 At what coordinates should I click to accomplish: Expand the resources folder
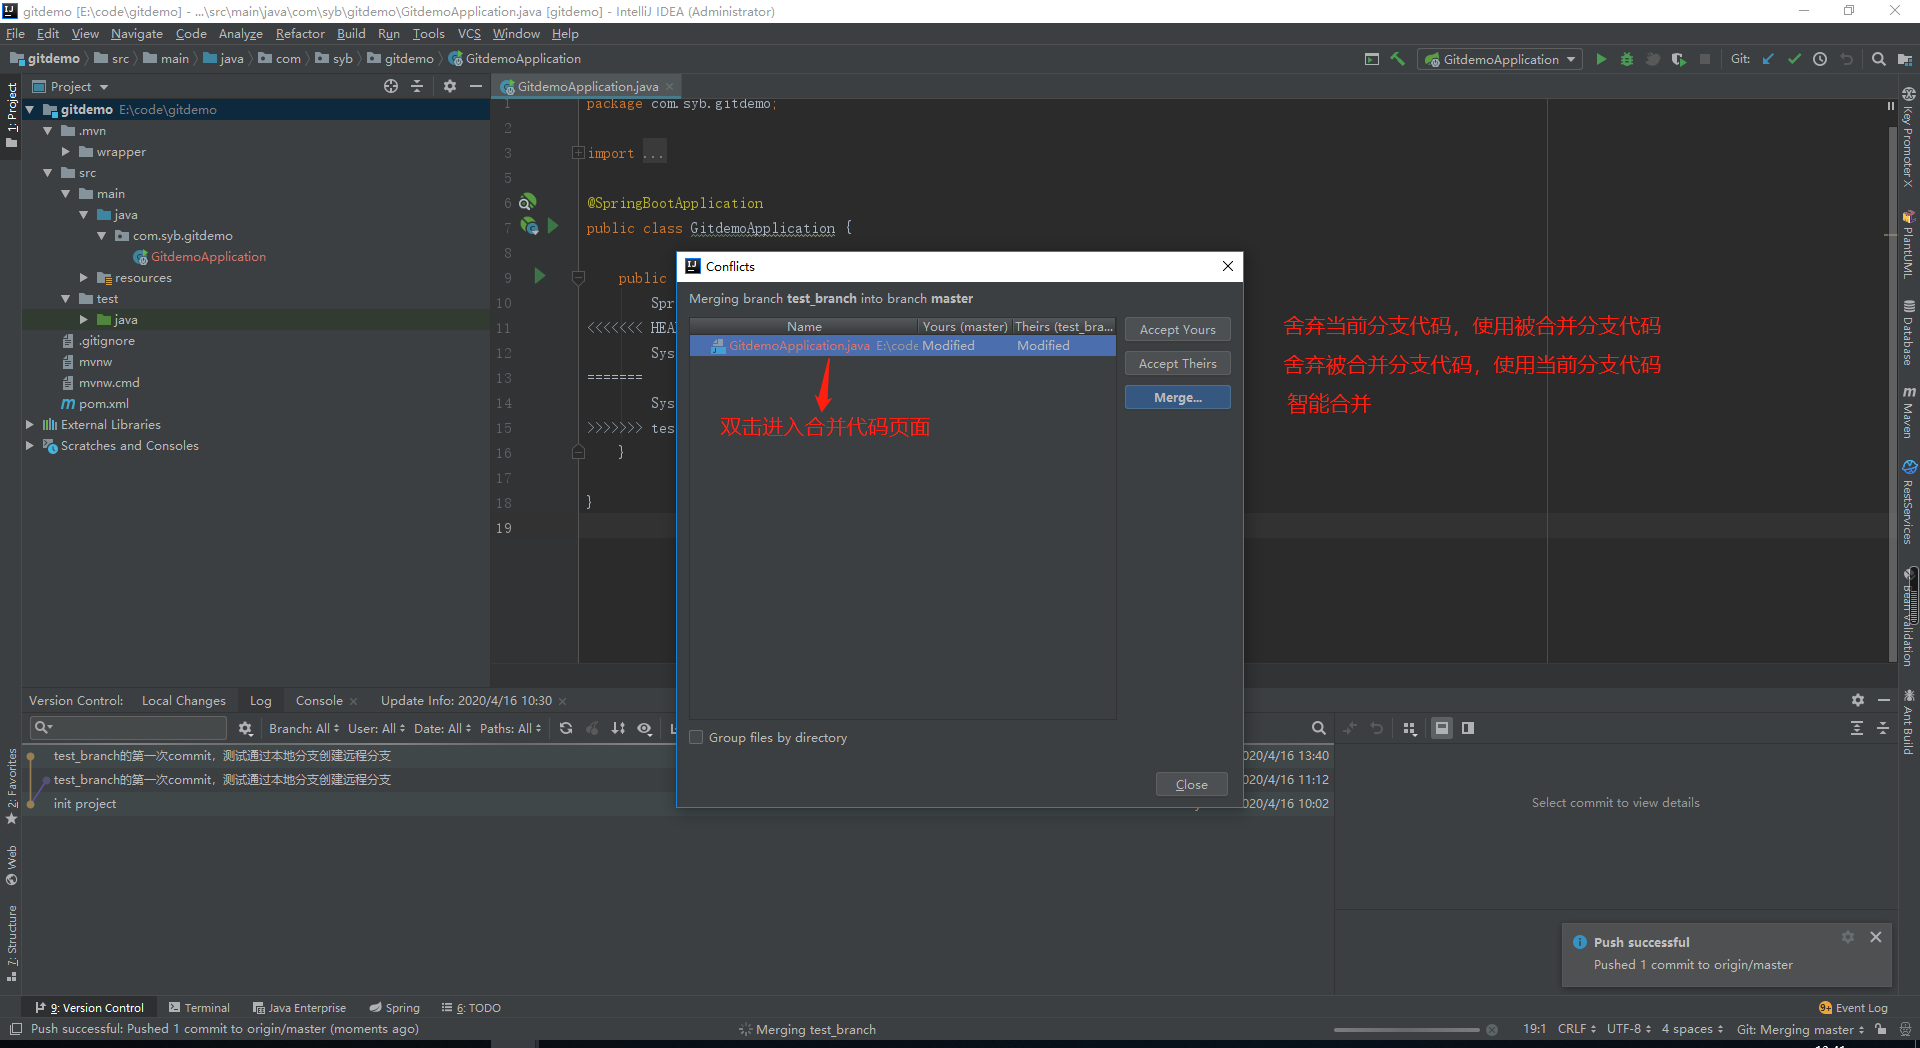pos(84,278)
